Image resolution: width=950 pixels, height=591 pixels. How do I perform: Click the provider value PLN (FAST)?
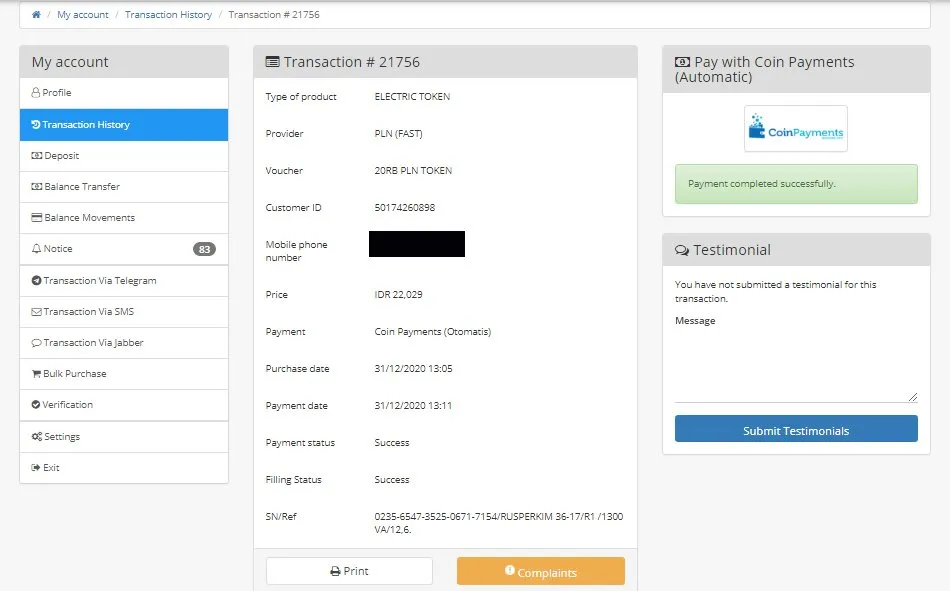pos(398,133)
